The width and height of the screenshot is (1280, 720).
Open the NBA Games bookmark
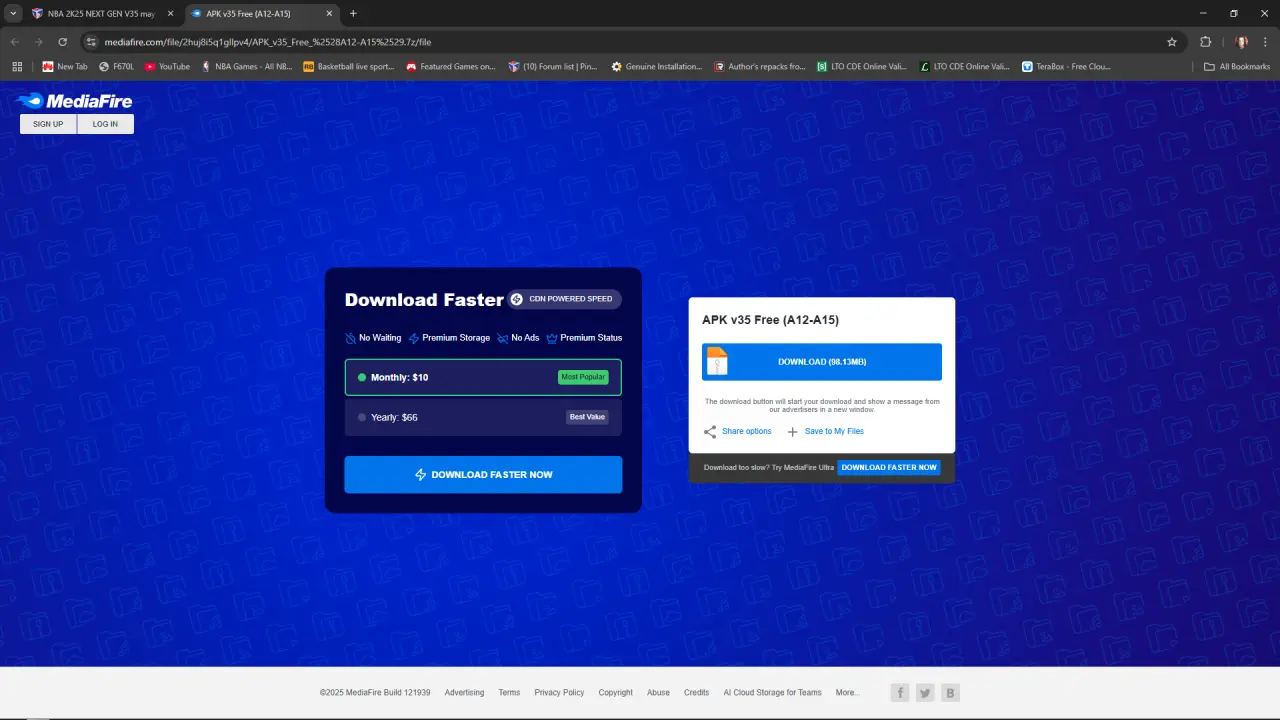point(247,67)
